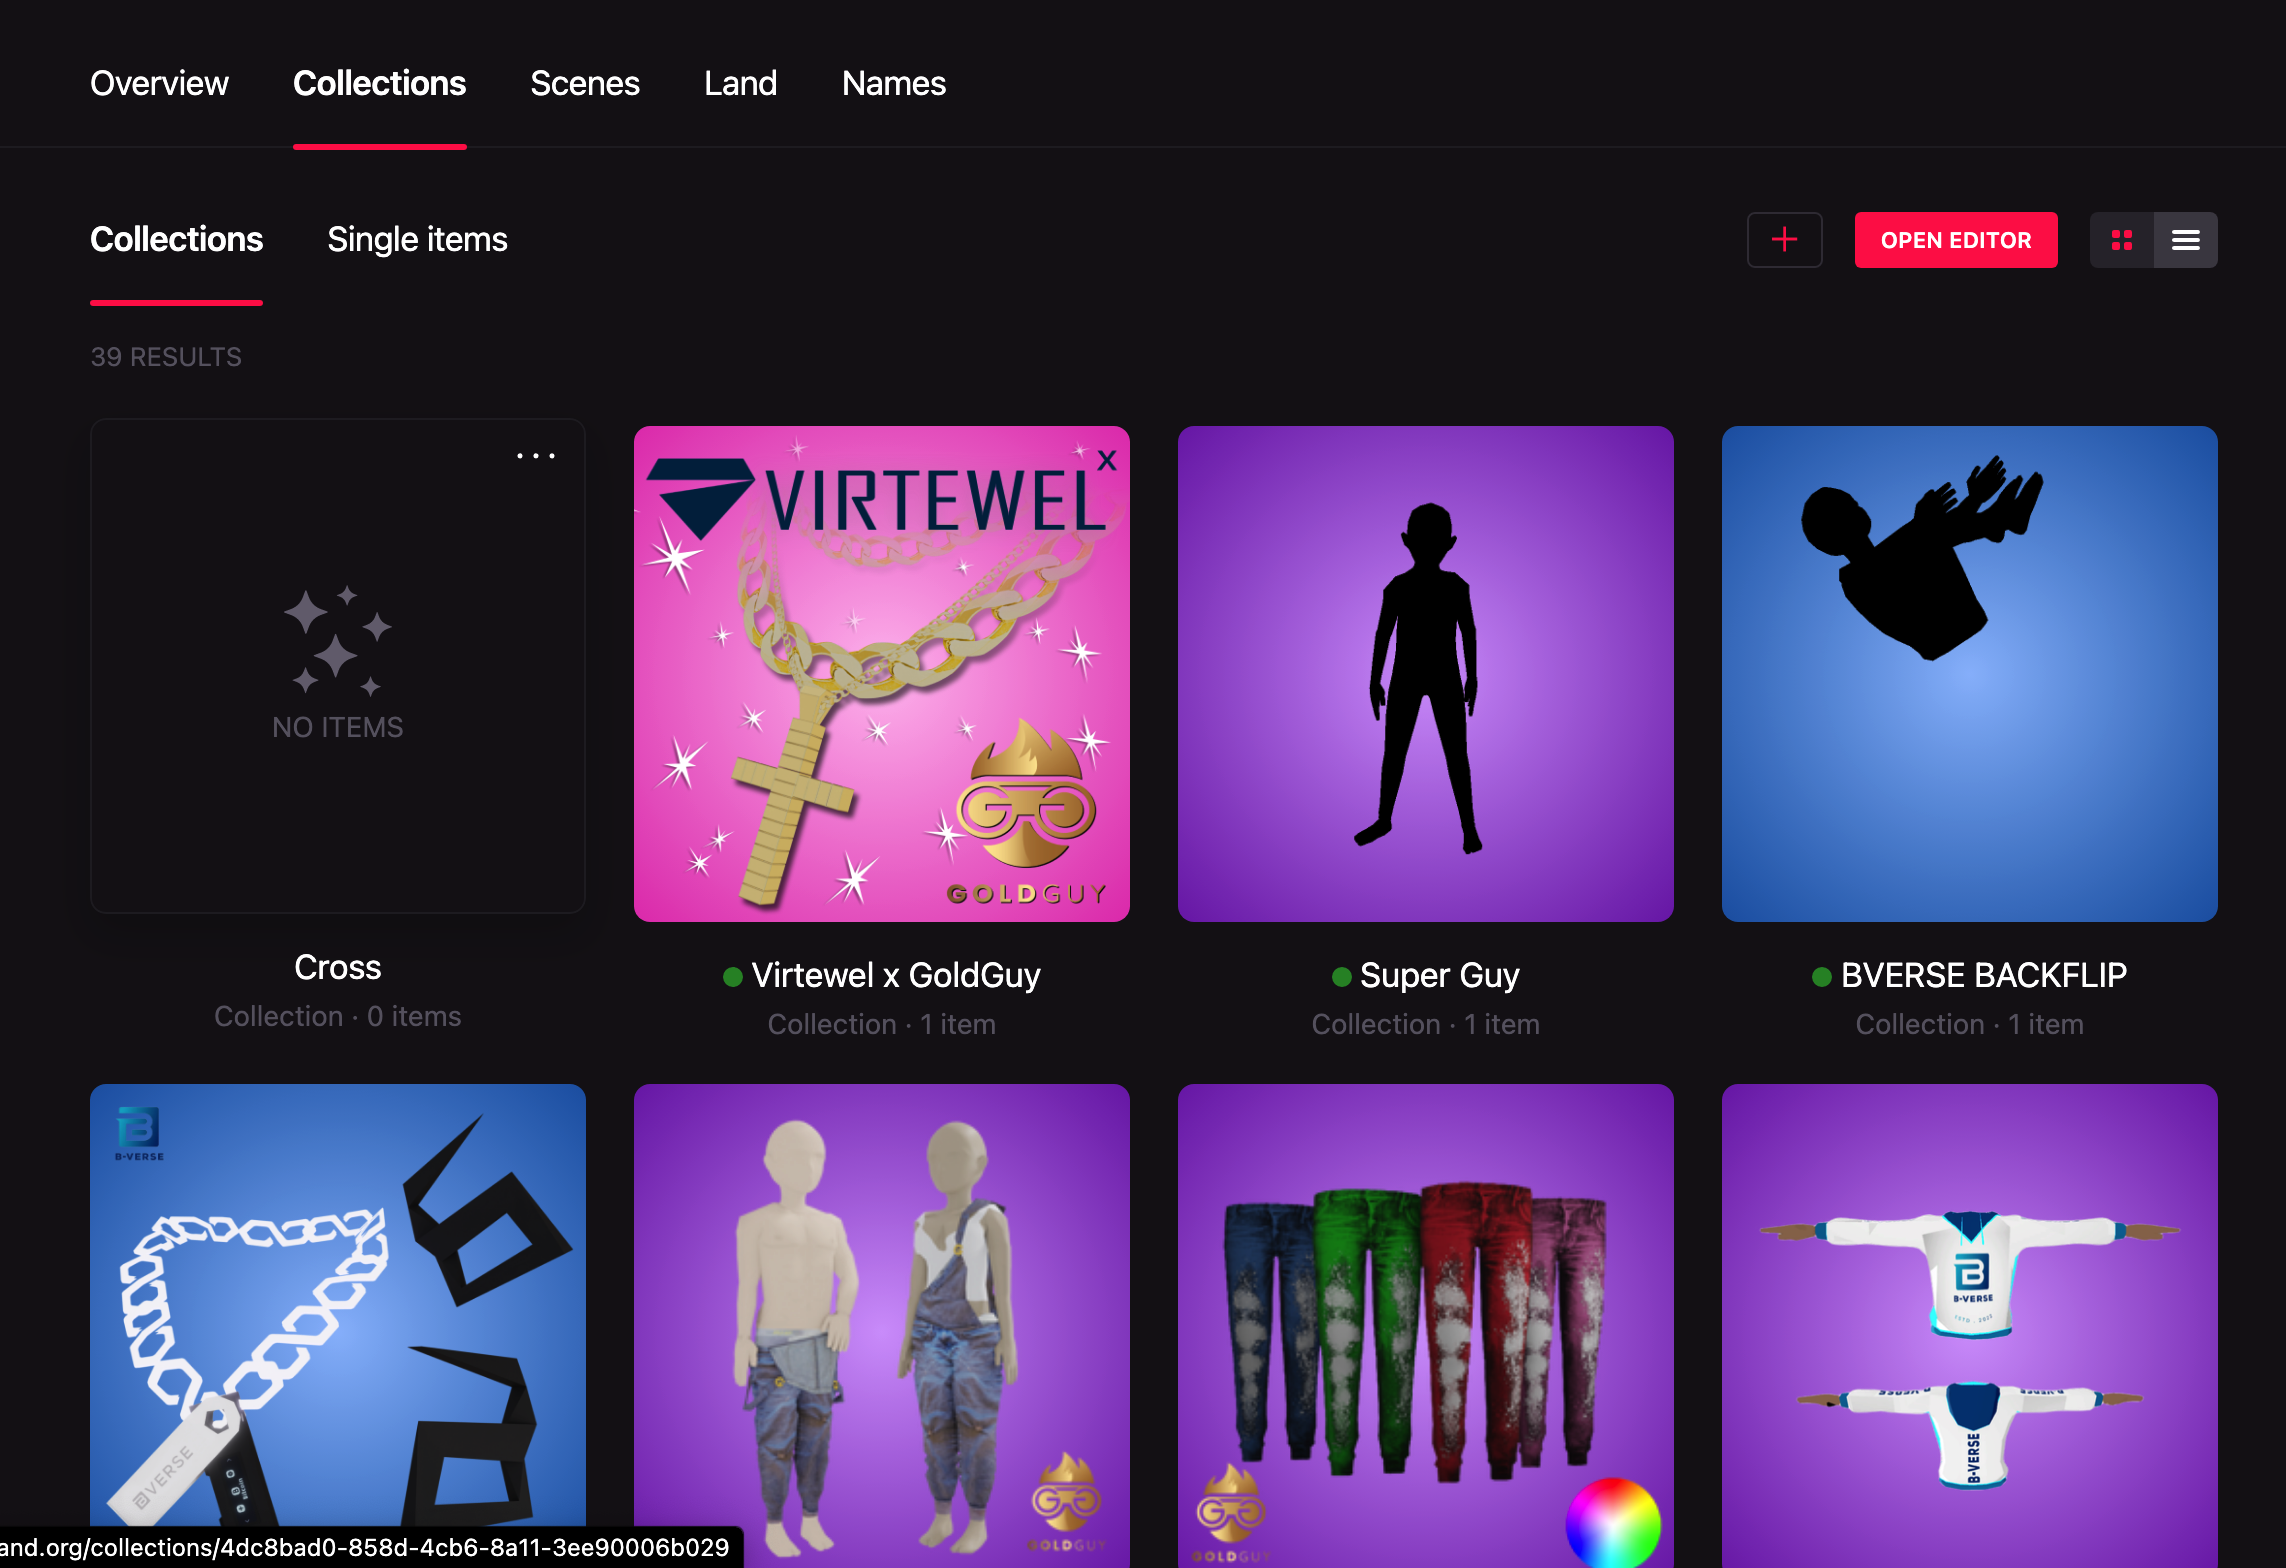Click the OPEN EDITOR button

(1955, 240)
